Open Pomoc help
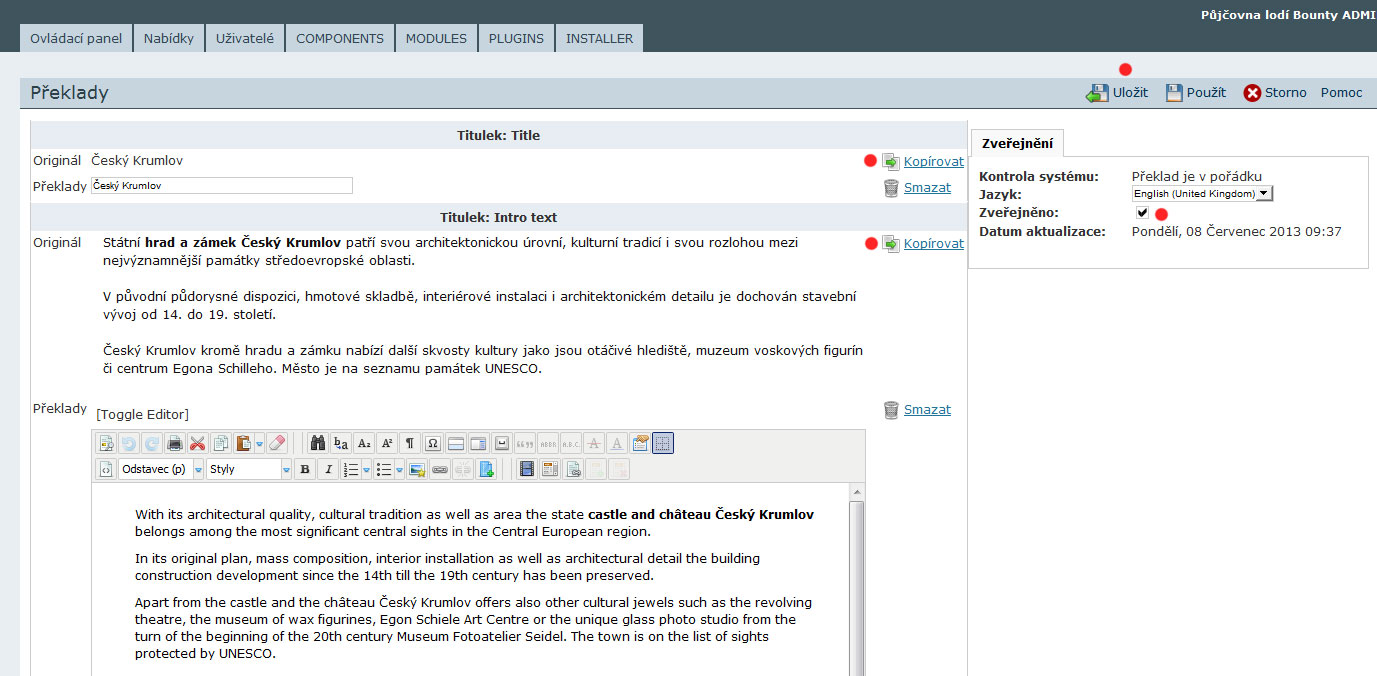This screenshot has width=1377, height=676. [1342, 93]
